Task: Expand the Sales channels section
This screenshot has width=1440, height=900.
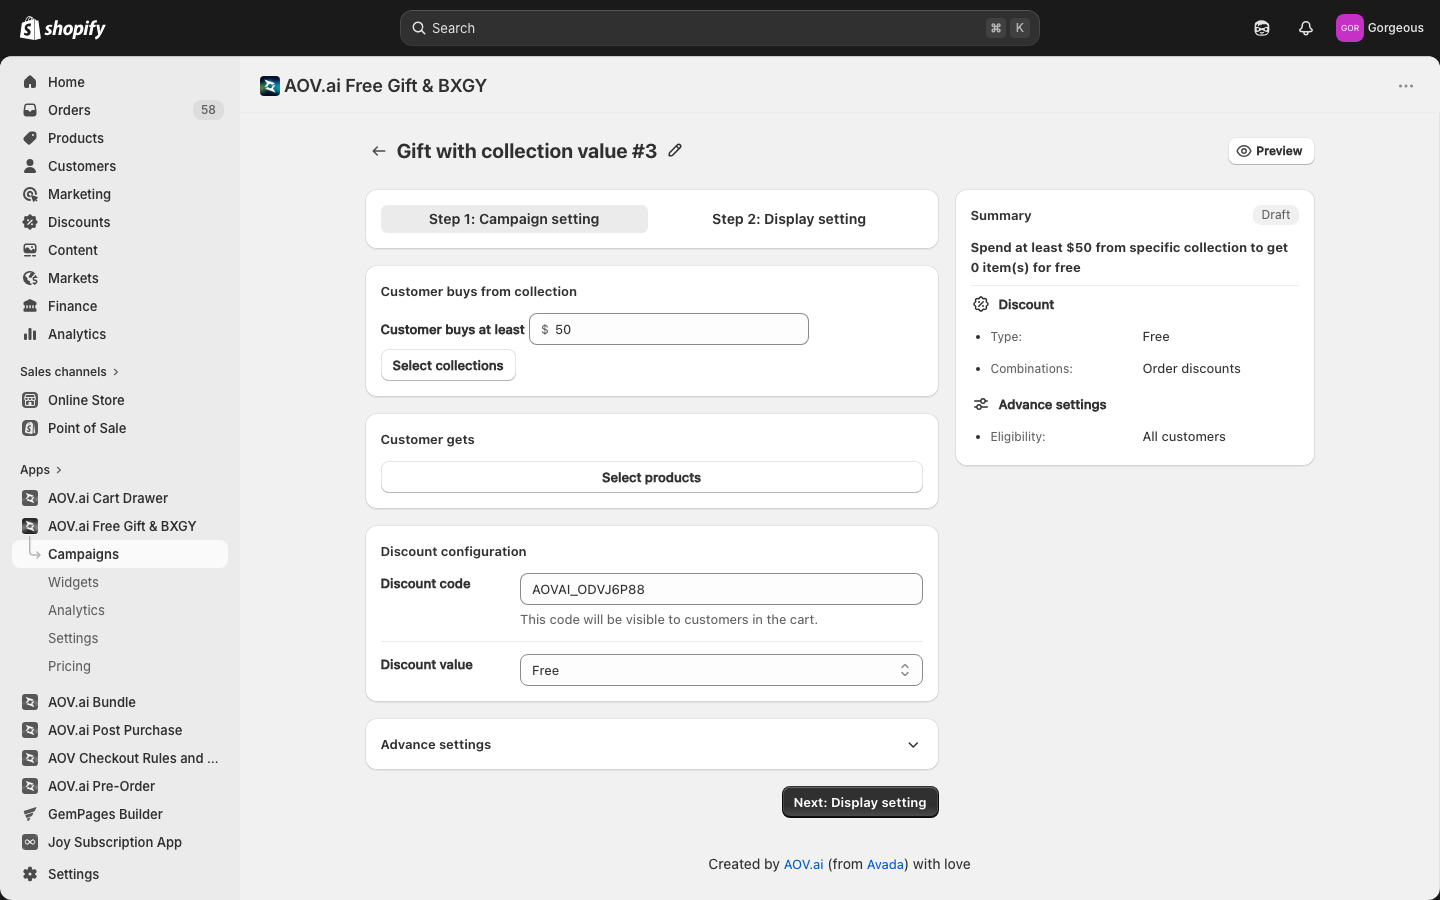Action: point(69,372)
